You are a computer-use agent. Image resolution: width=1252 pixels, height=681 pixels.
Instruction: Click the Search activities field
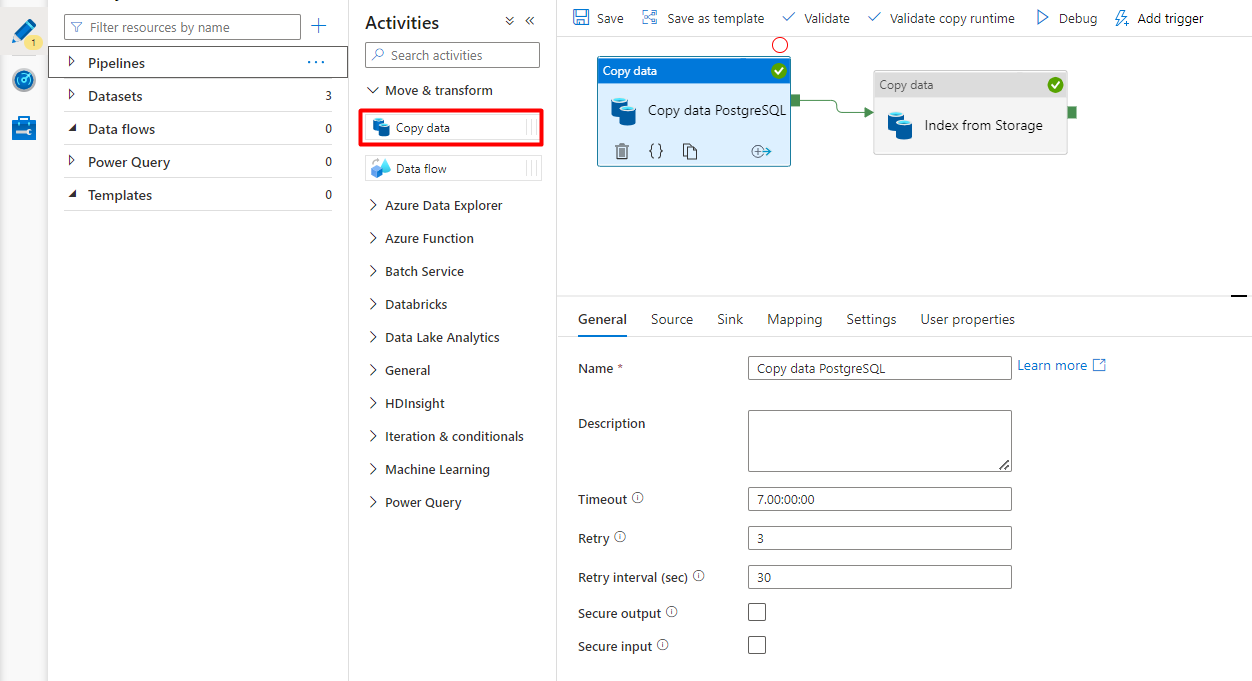click(453, 55)
